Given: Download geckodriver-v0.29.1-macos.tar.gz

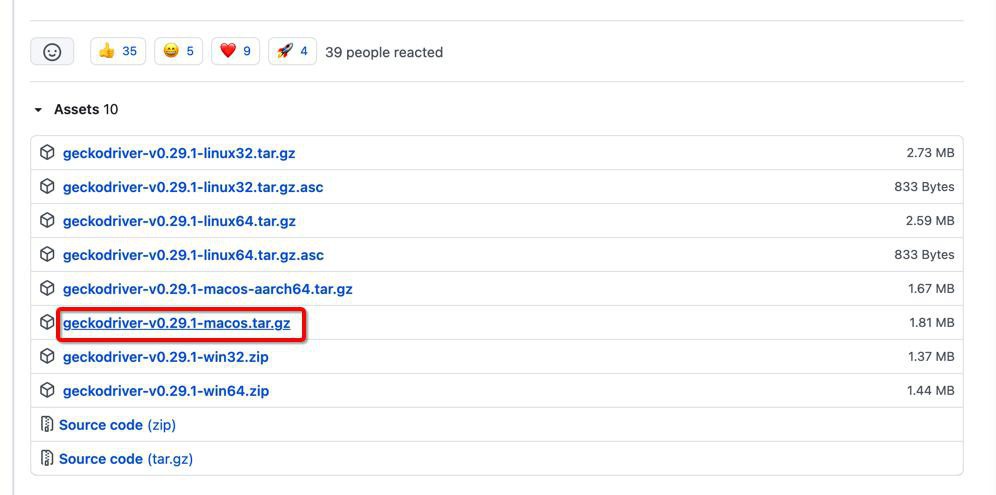Looking at the screenshot, I should pos(177,323).
